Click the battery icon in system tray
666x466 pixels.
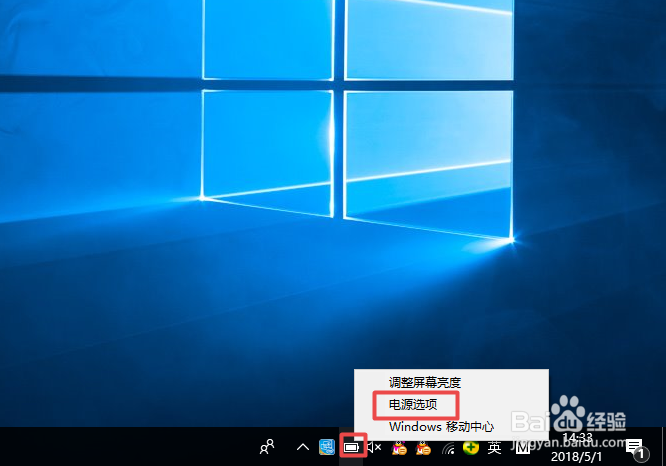point(352,447)
